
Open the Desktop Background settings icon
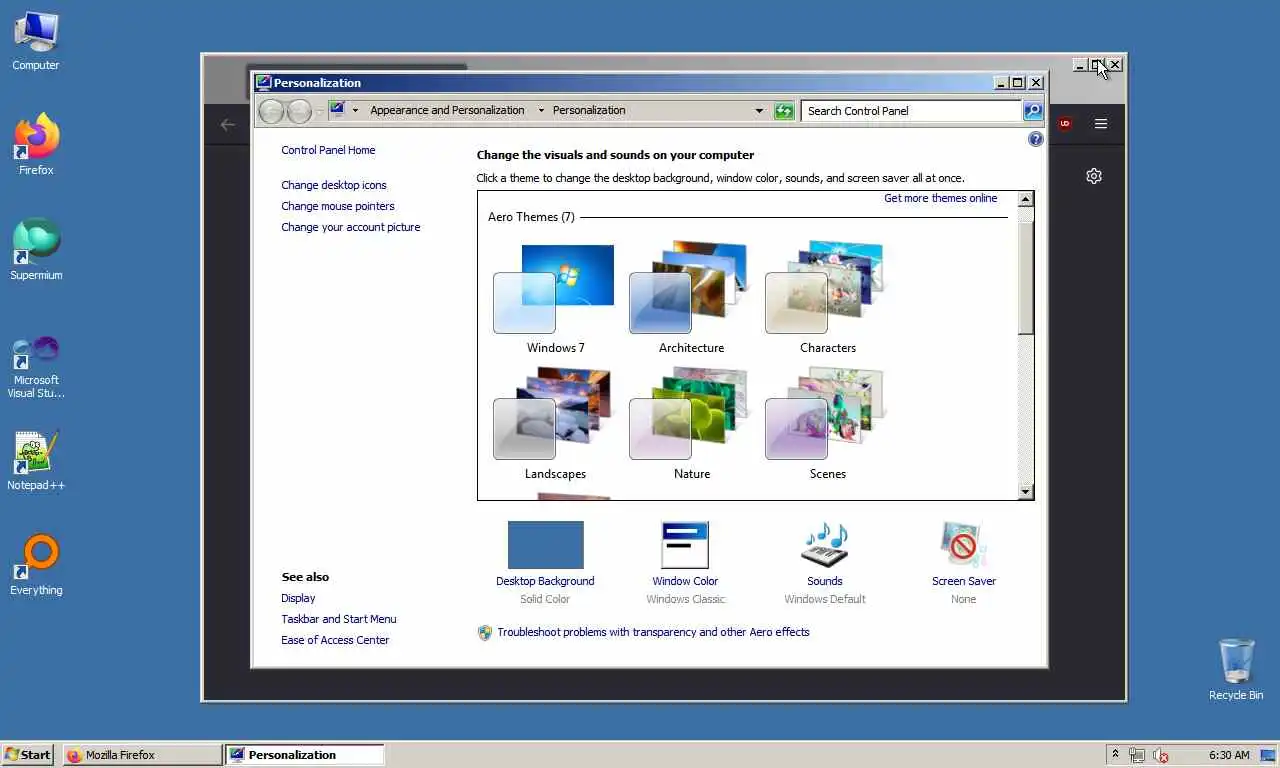[545, 545]
